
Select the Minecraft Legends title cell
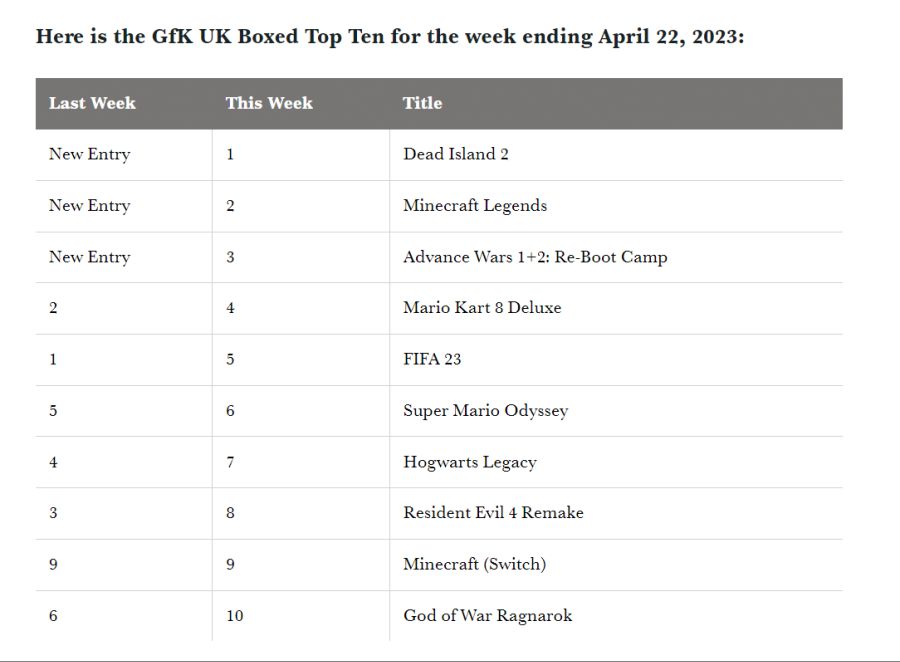(475, 206)
